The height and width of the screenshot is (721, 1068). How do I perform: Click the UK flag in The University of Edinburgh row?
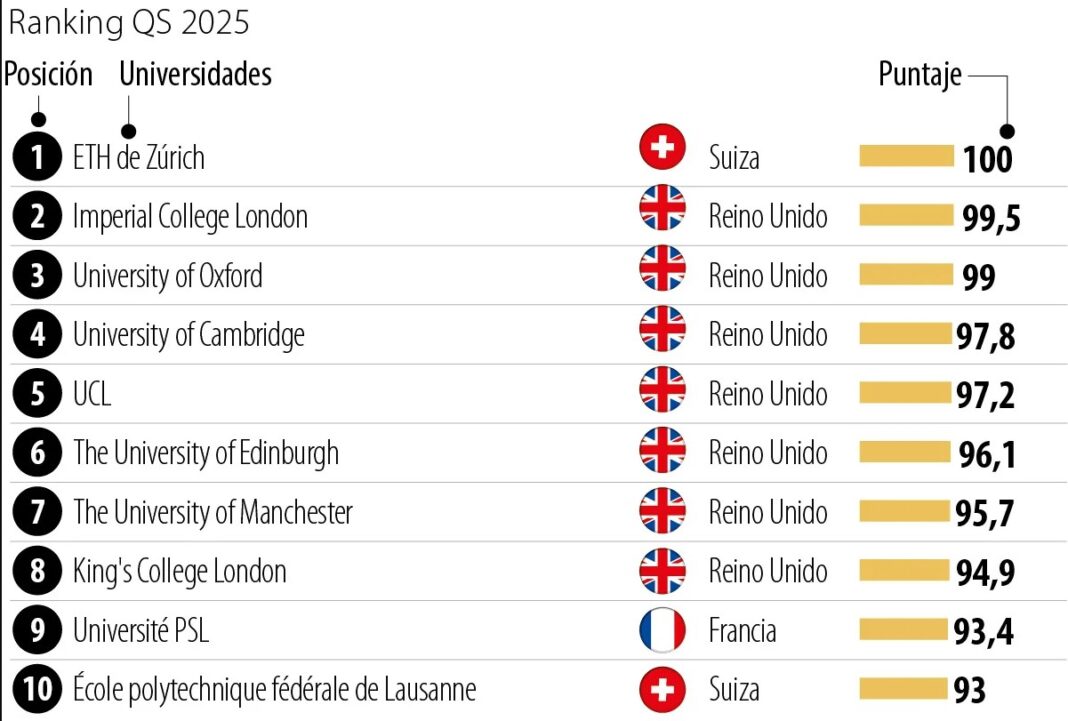tap(662, 451)
